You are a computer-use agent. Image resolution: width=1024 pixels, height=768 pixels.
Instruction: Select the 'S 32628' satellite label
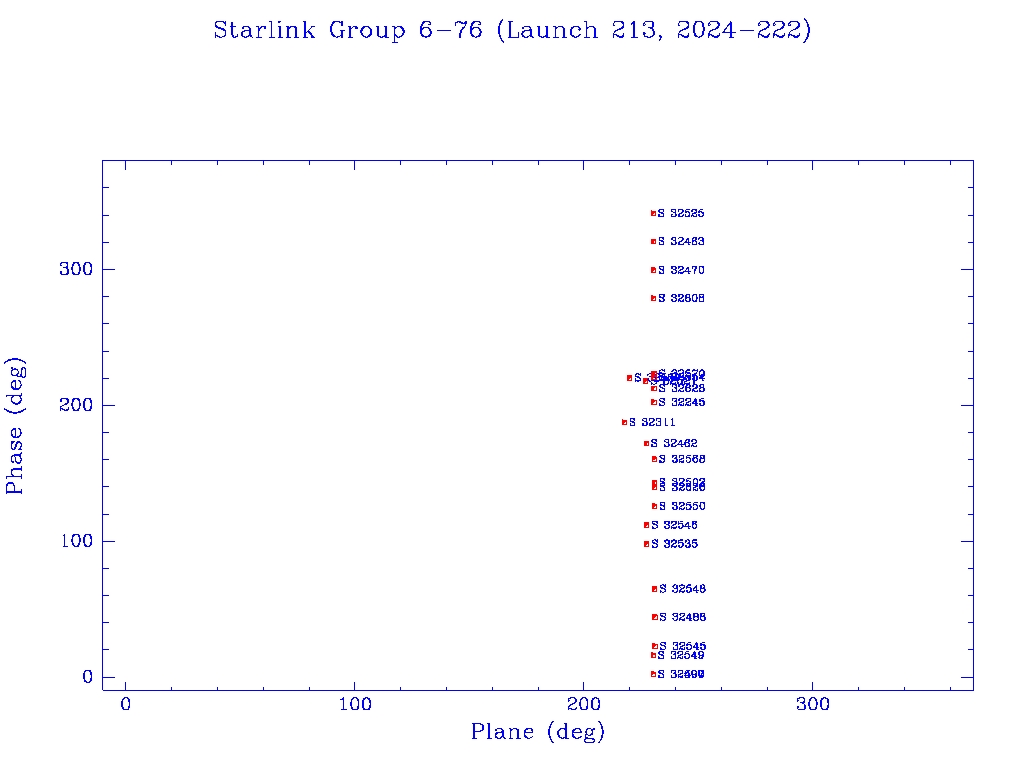click(682, 389)
